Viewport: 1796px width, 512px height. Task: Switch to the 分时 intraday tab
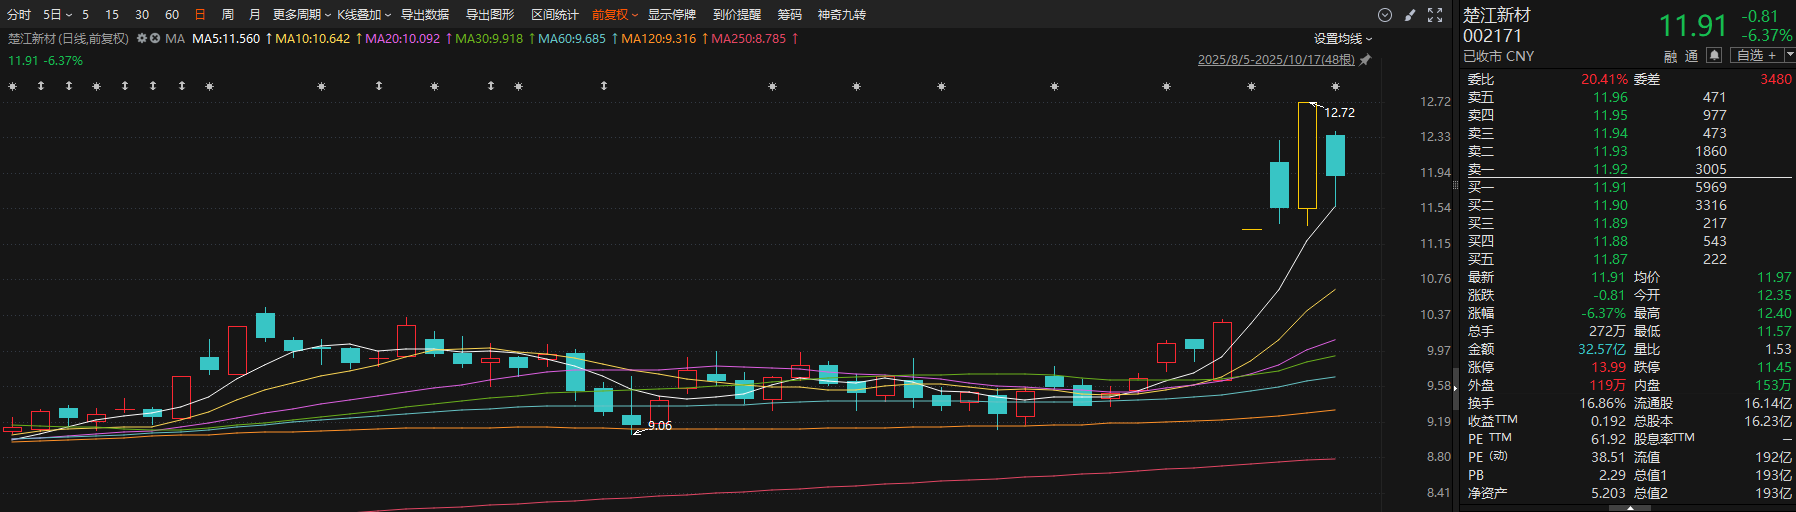[x=19, y=15]
